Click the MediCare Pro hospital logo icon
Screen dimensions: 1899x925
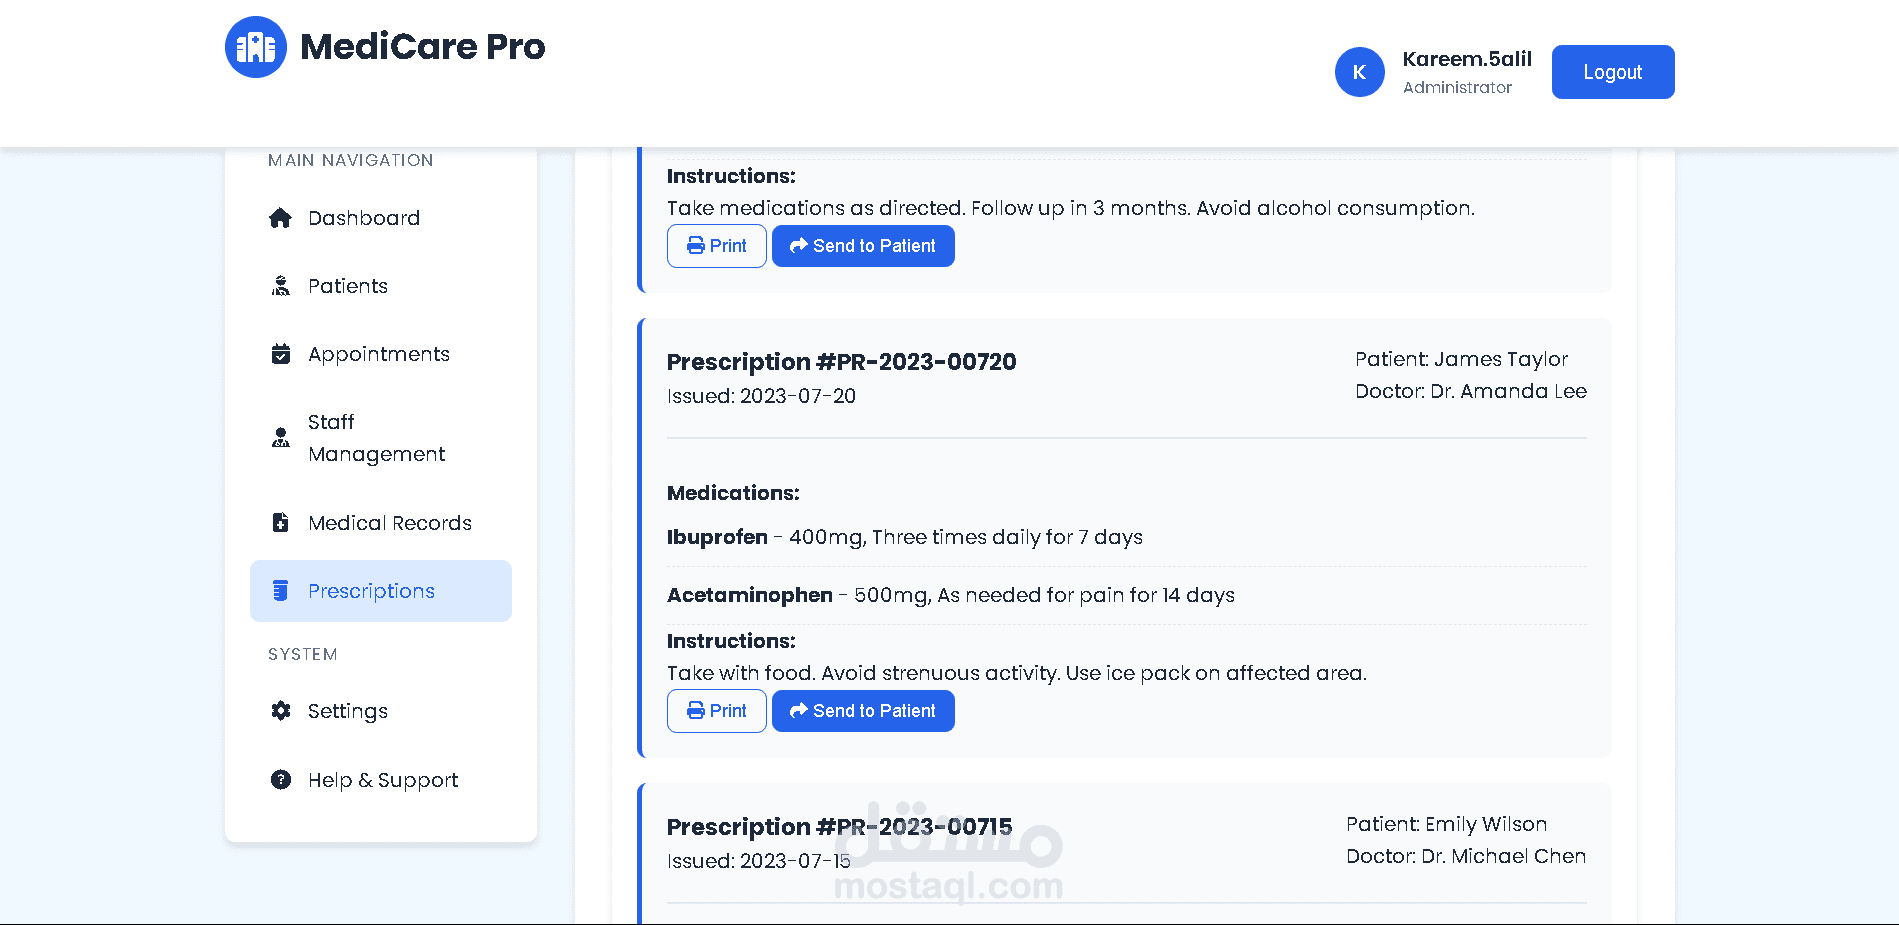click(256, 47)
